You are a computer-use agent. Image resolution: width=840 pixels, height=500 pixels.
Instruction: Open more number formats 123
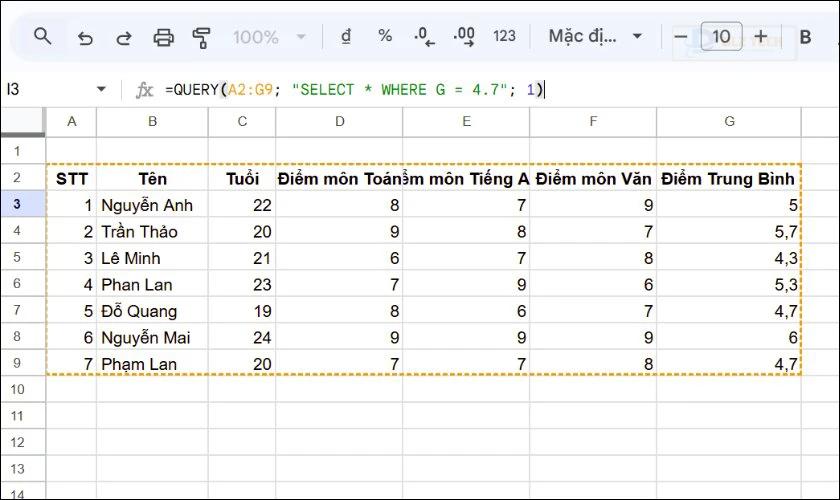point(504,36)
